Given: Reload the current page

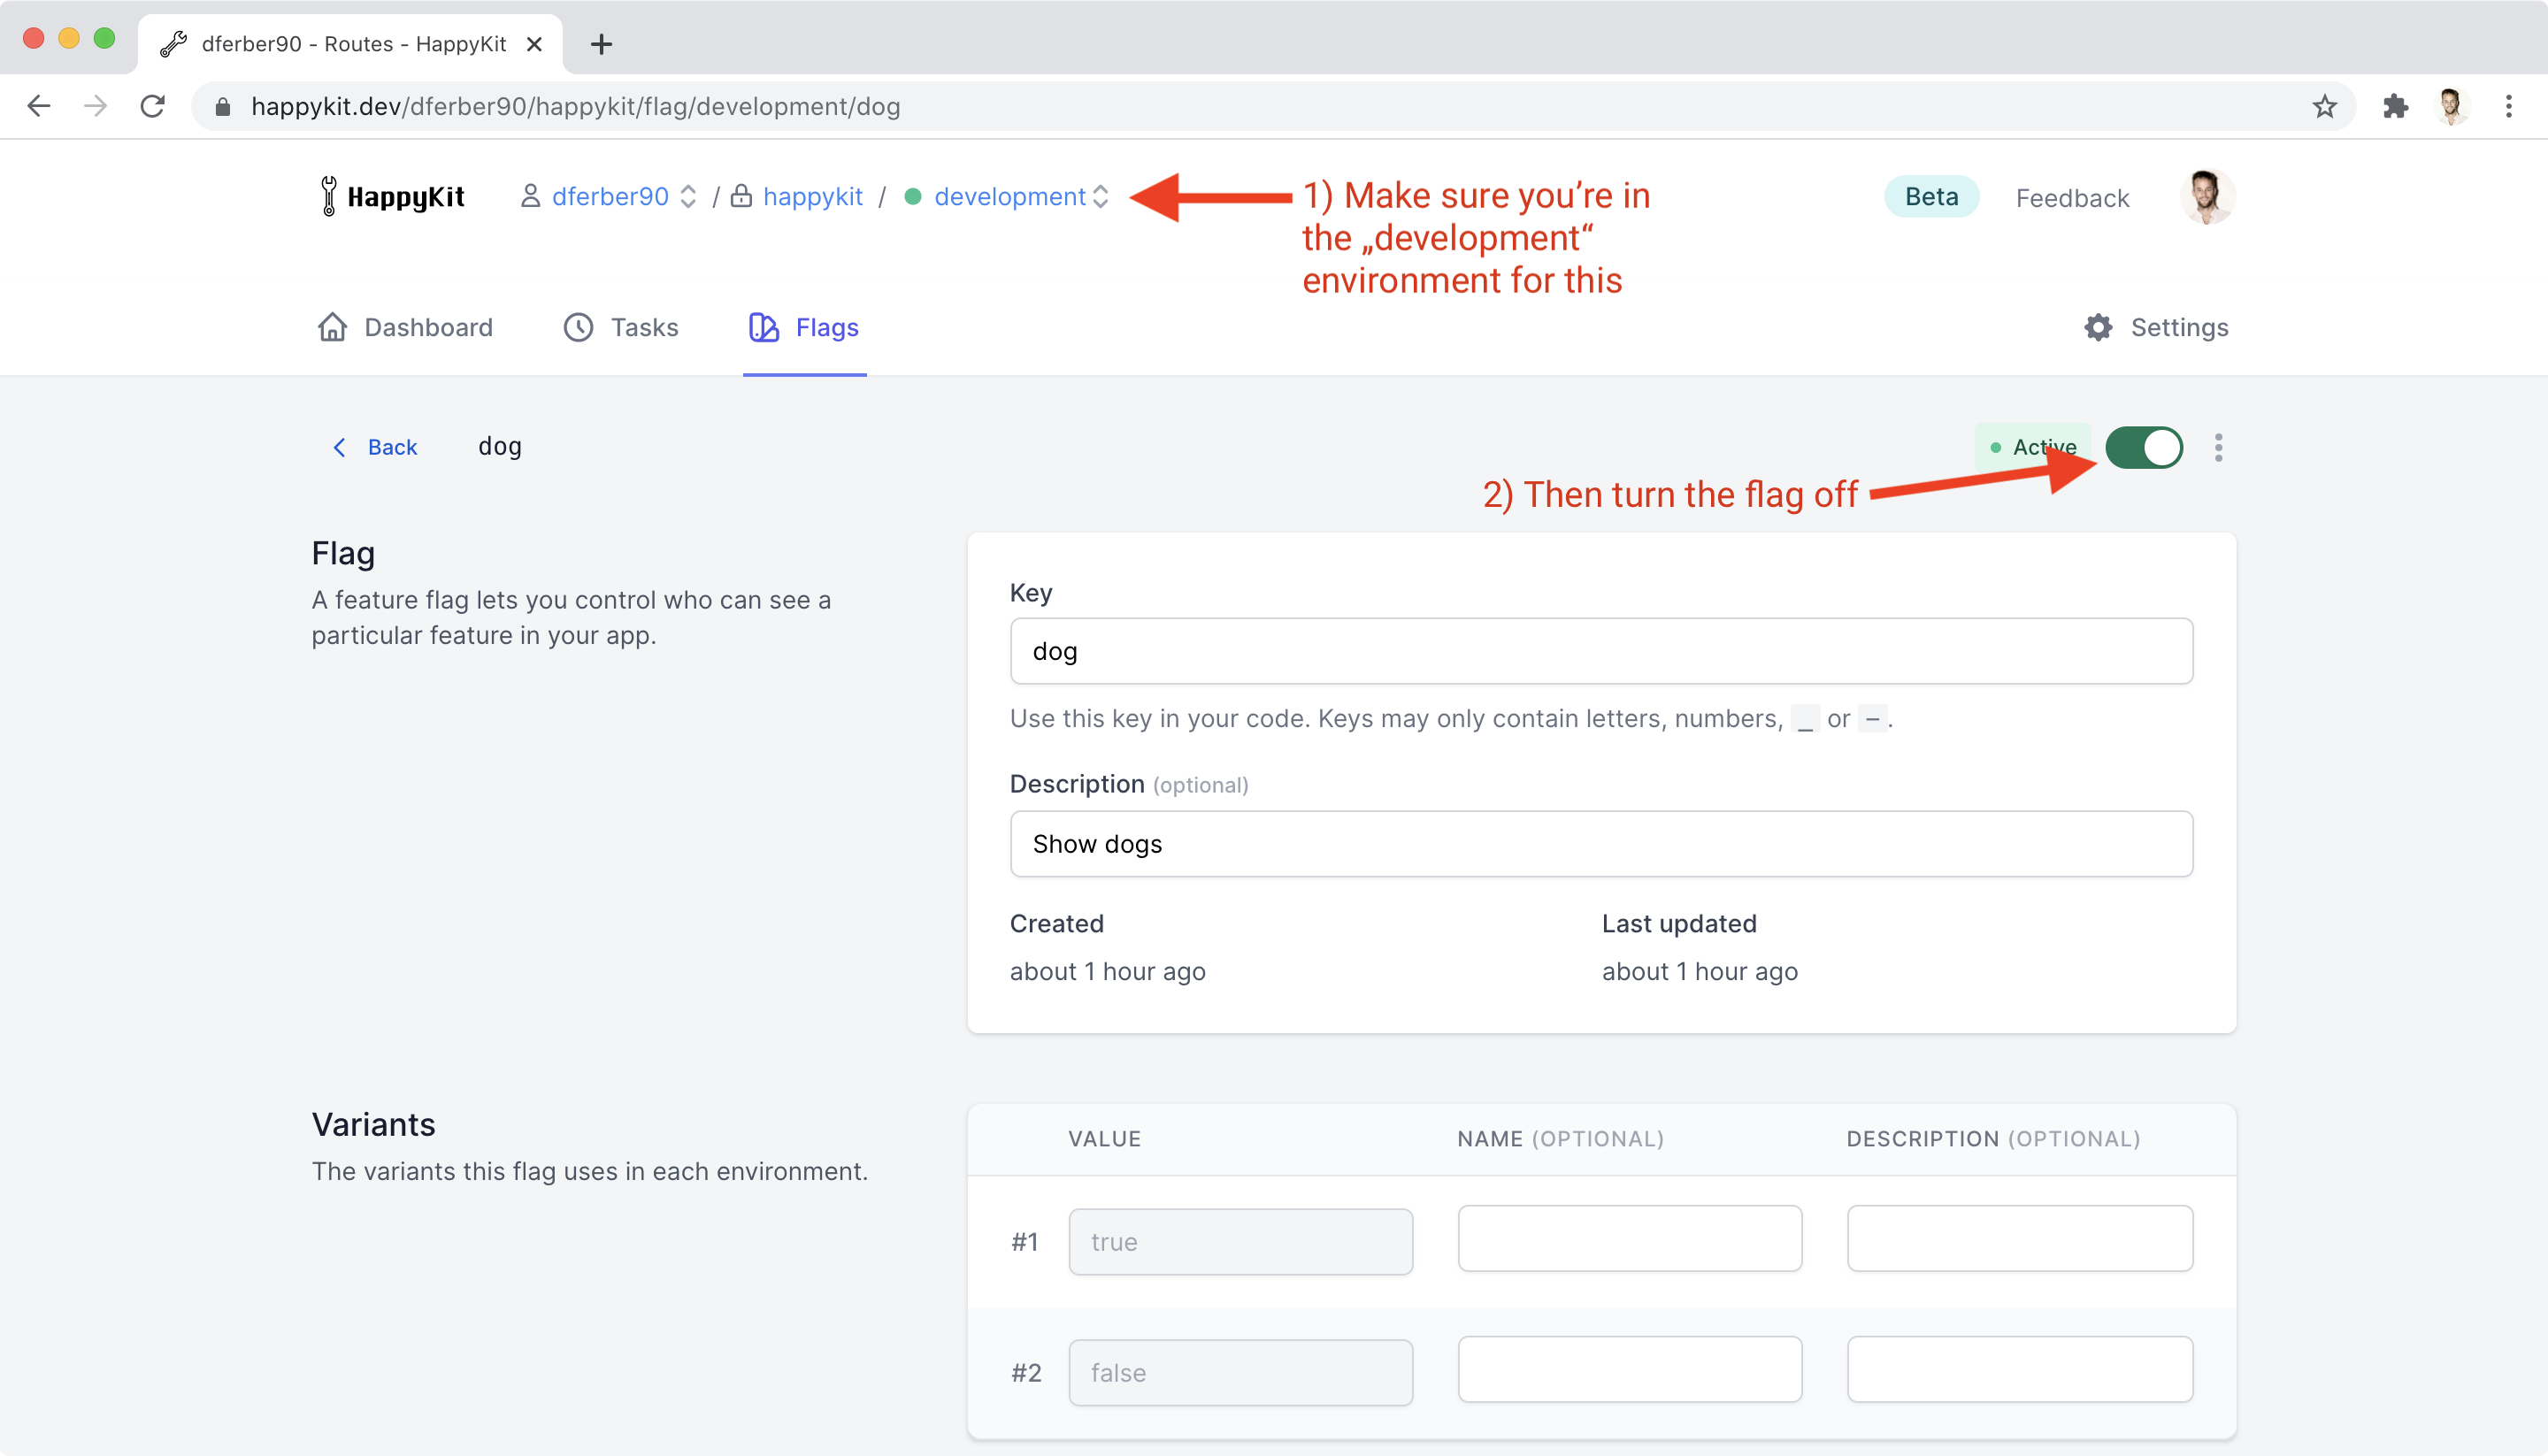Looking at the screenshot, I should coord(153,106).
